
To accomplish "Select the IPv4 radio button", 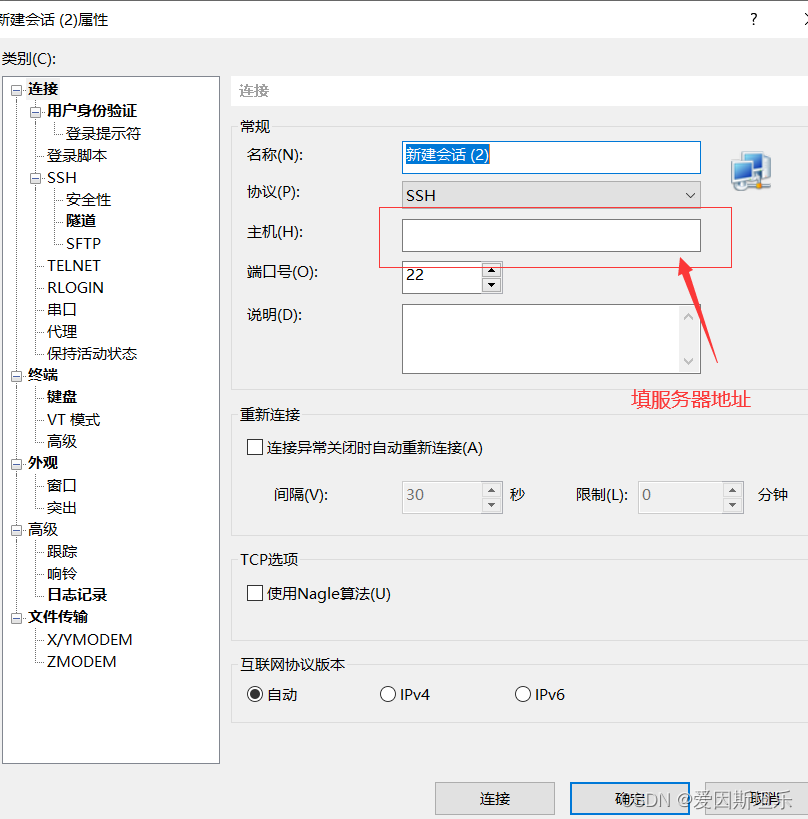I will coord(388,694).
